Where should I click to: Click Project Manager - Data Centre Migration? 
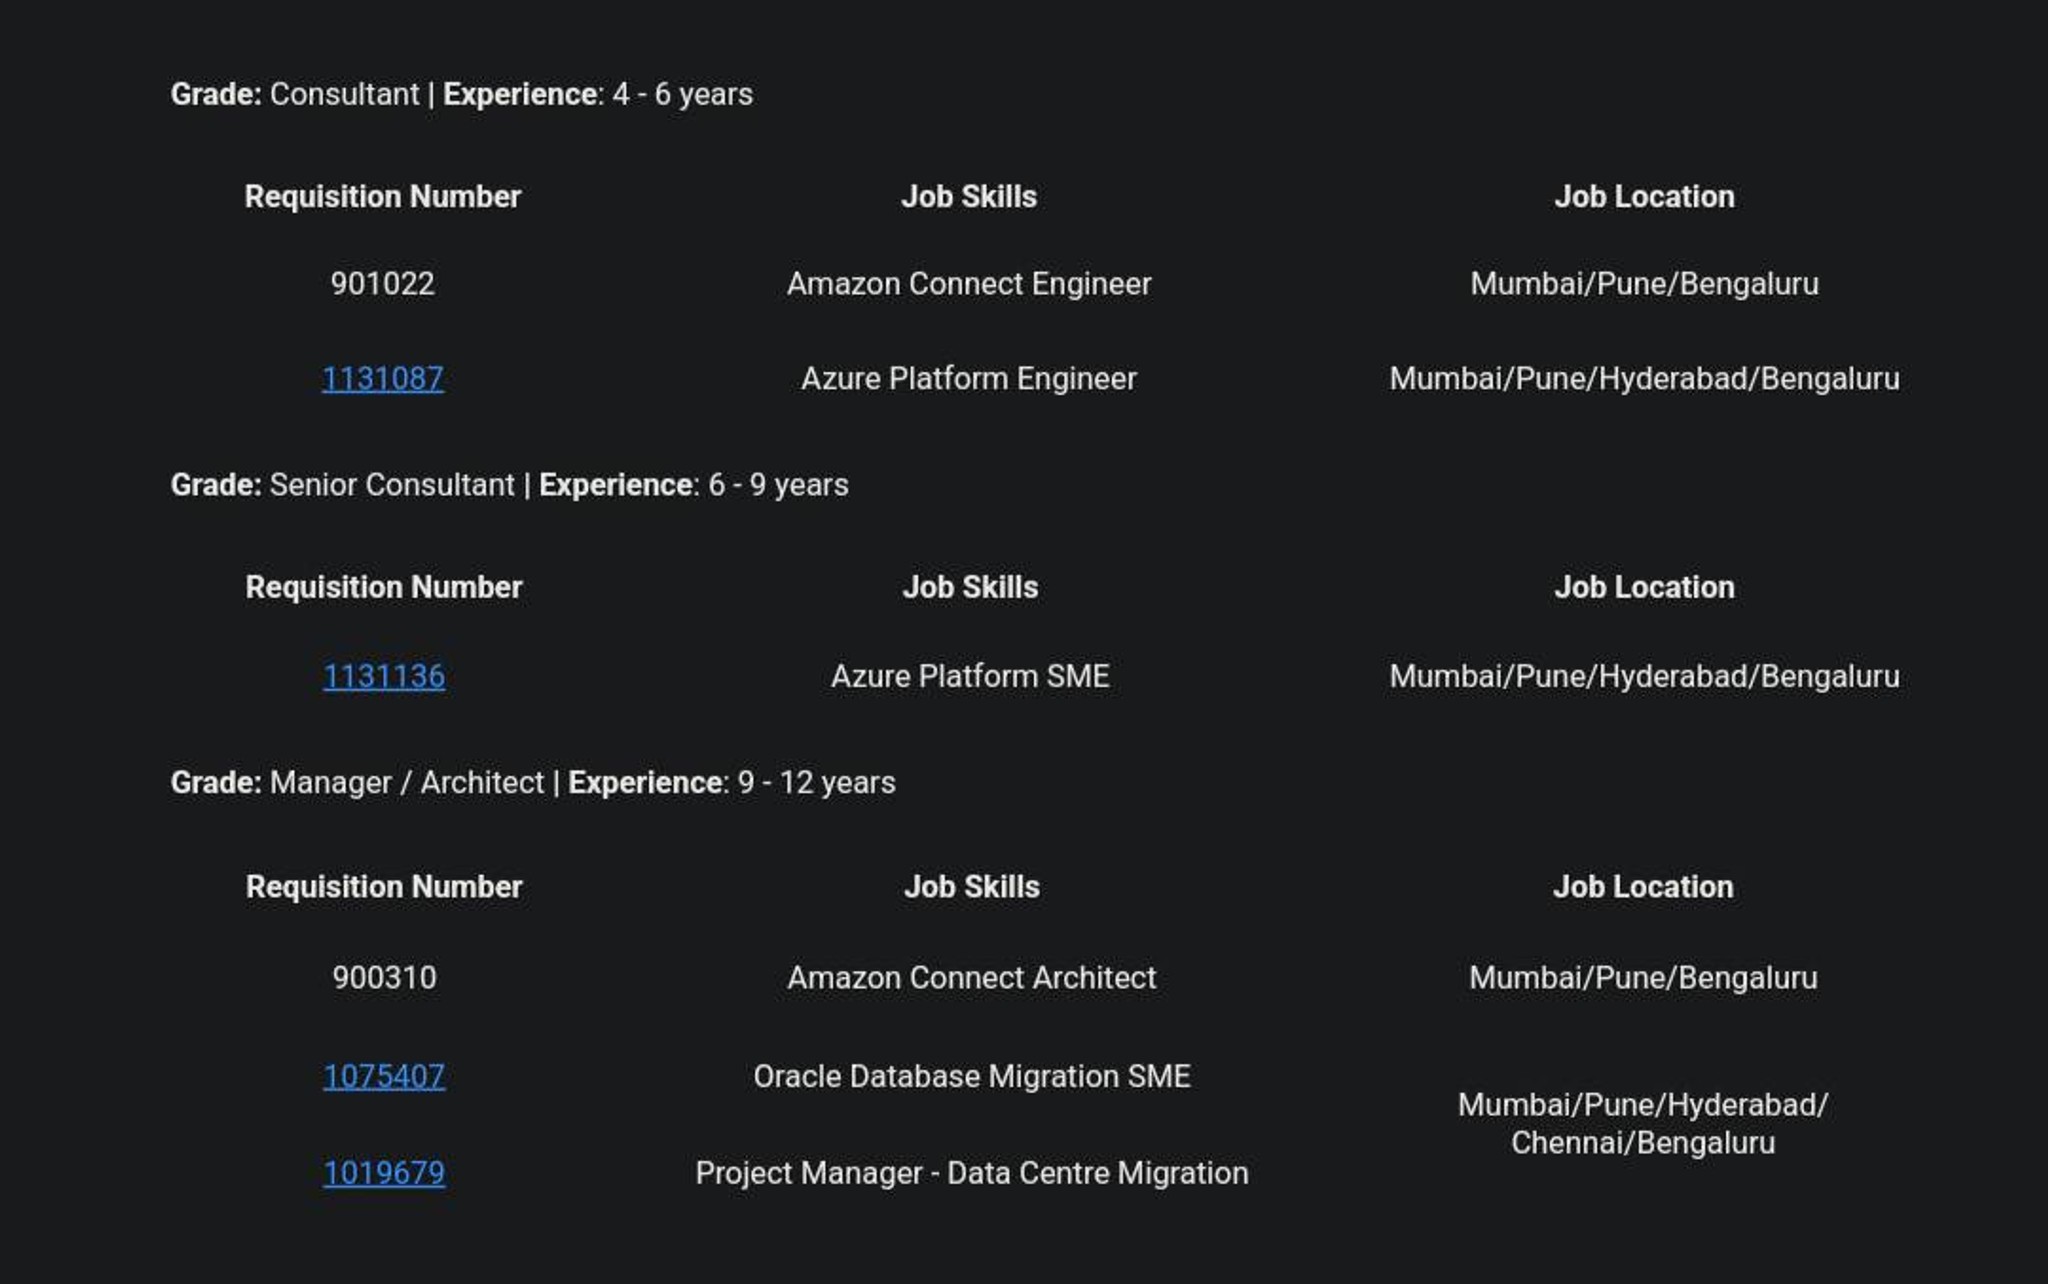(x=972, y=1173)
